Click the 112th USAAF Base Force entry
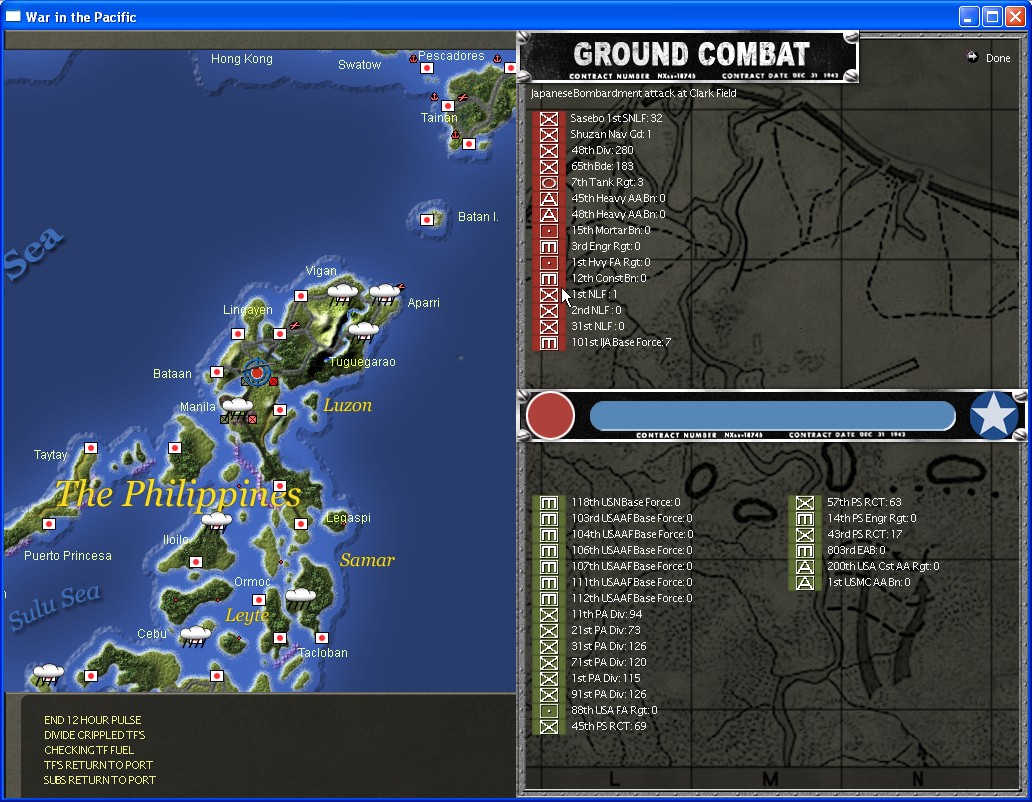1032x802 pixels. pyautogui.click(x=632, y=598)
